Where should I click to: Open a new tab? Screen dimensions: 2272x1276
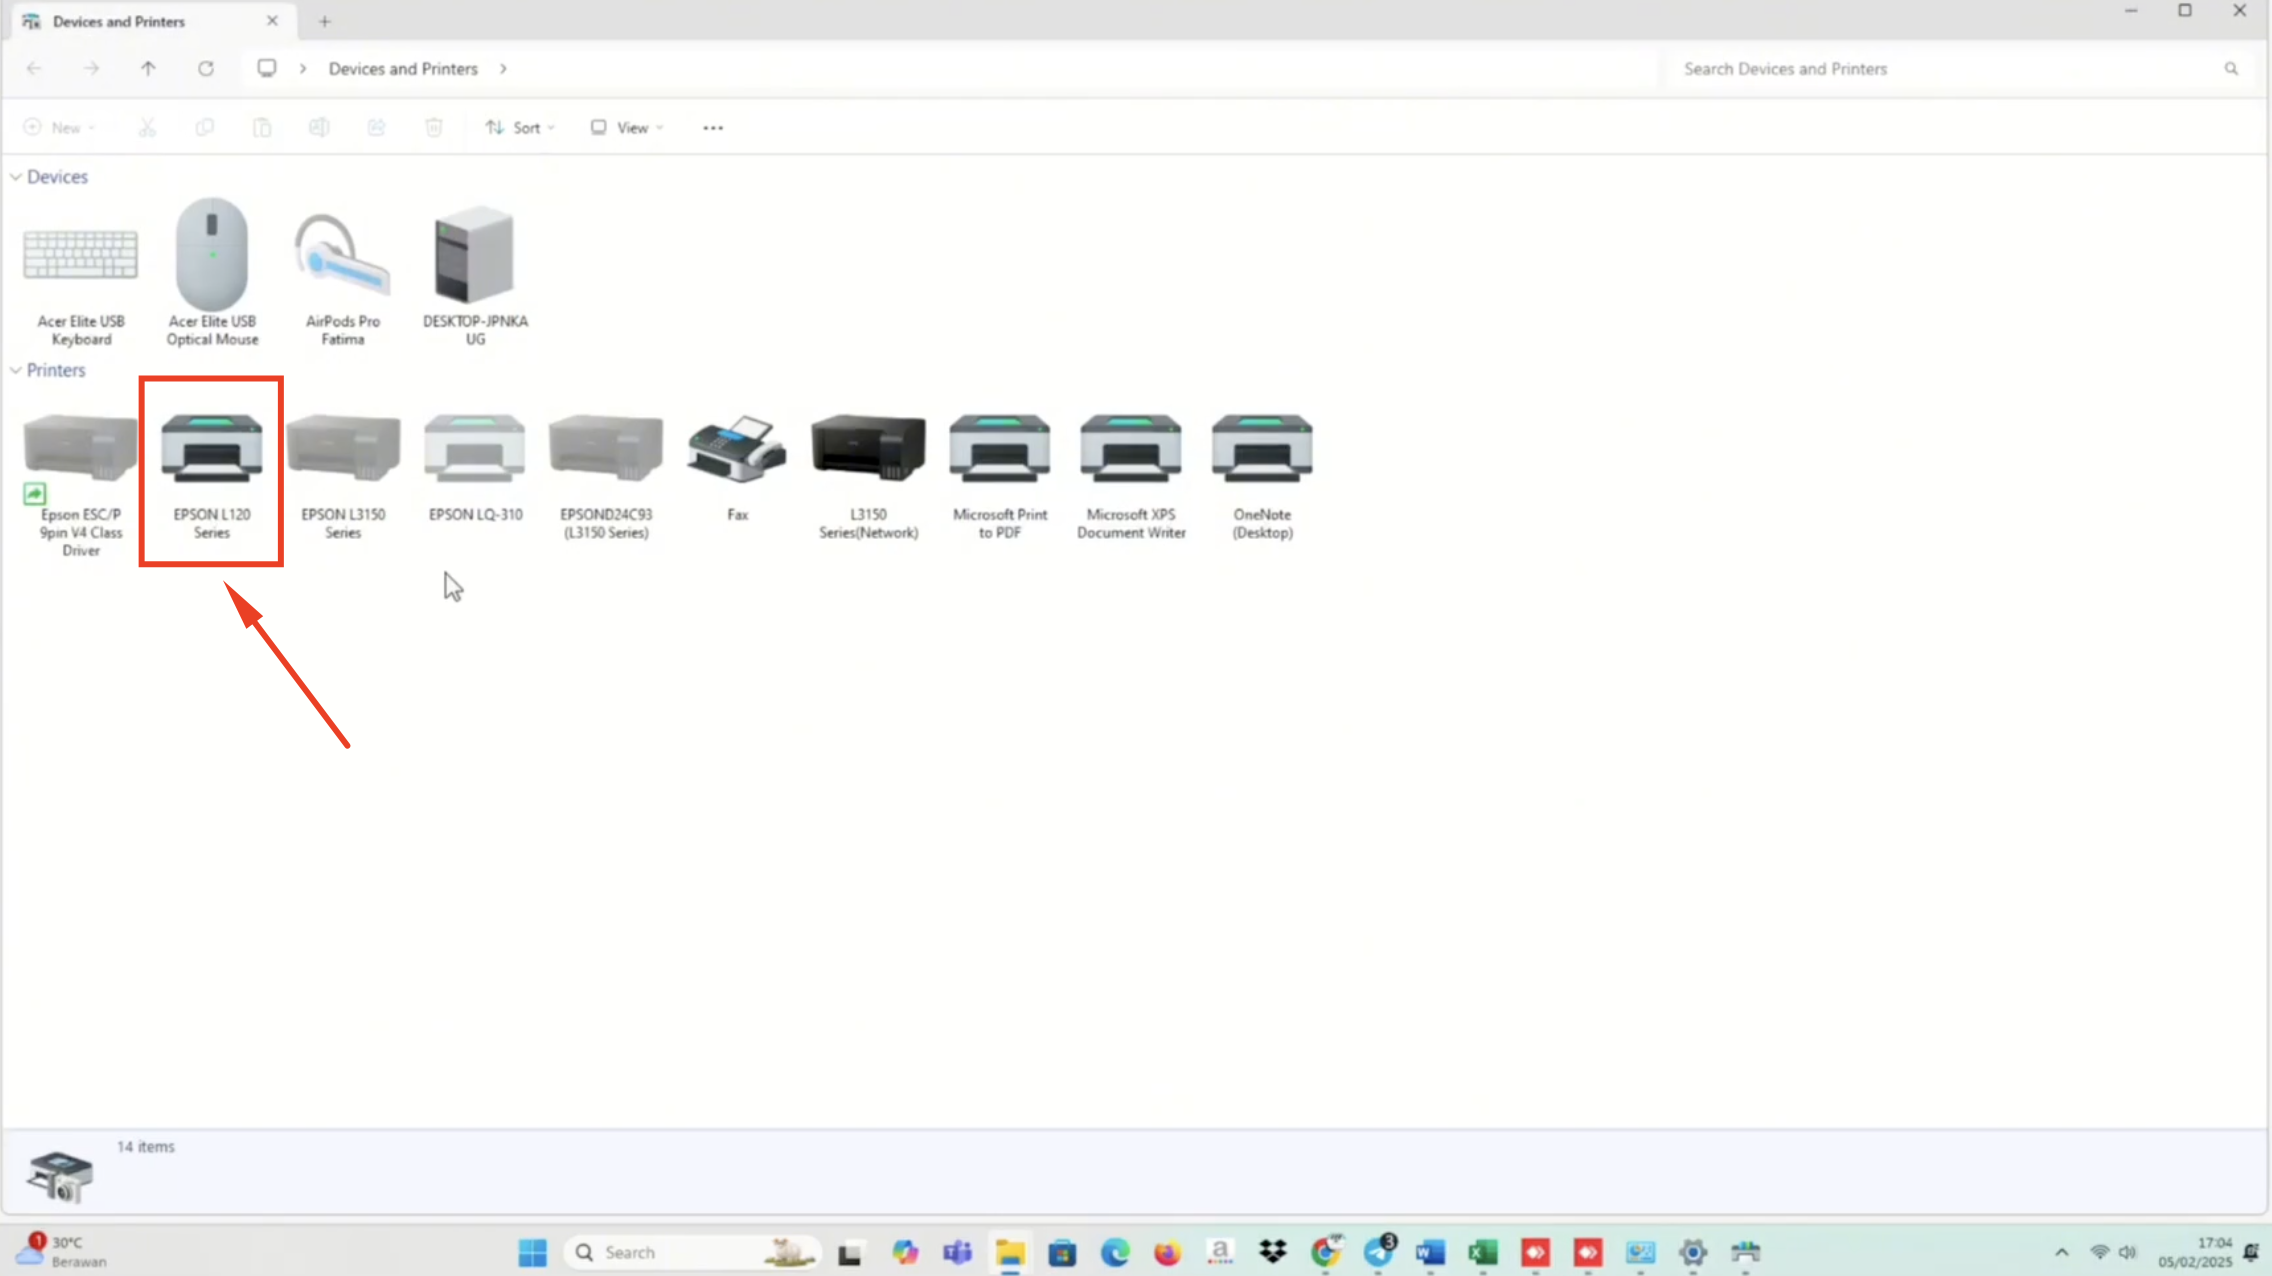(324, 21)
